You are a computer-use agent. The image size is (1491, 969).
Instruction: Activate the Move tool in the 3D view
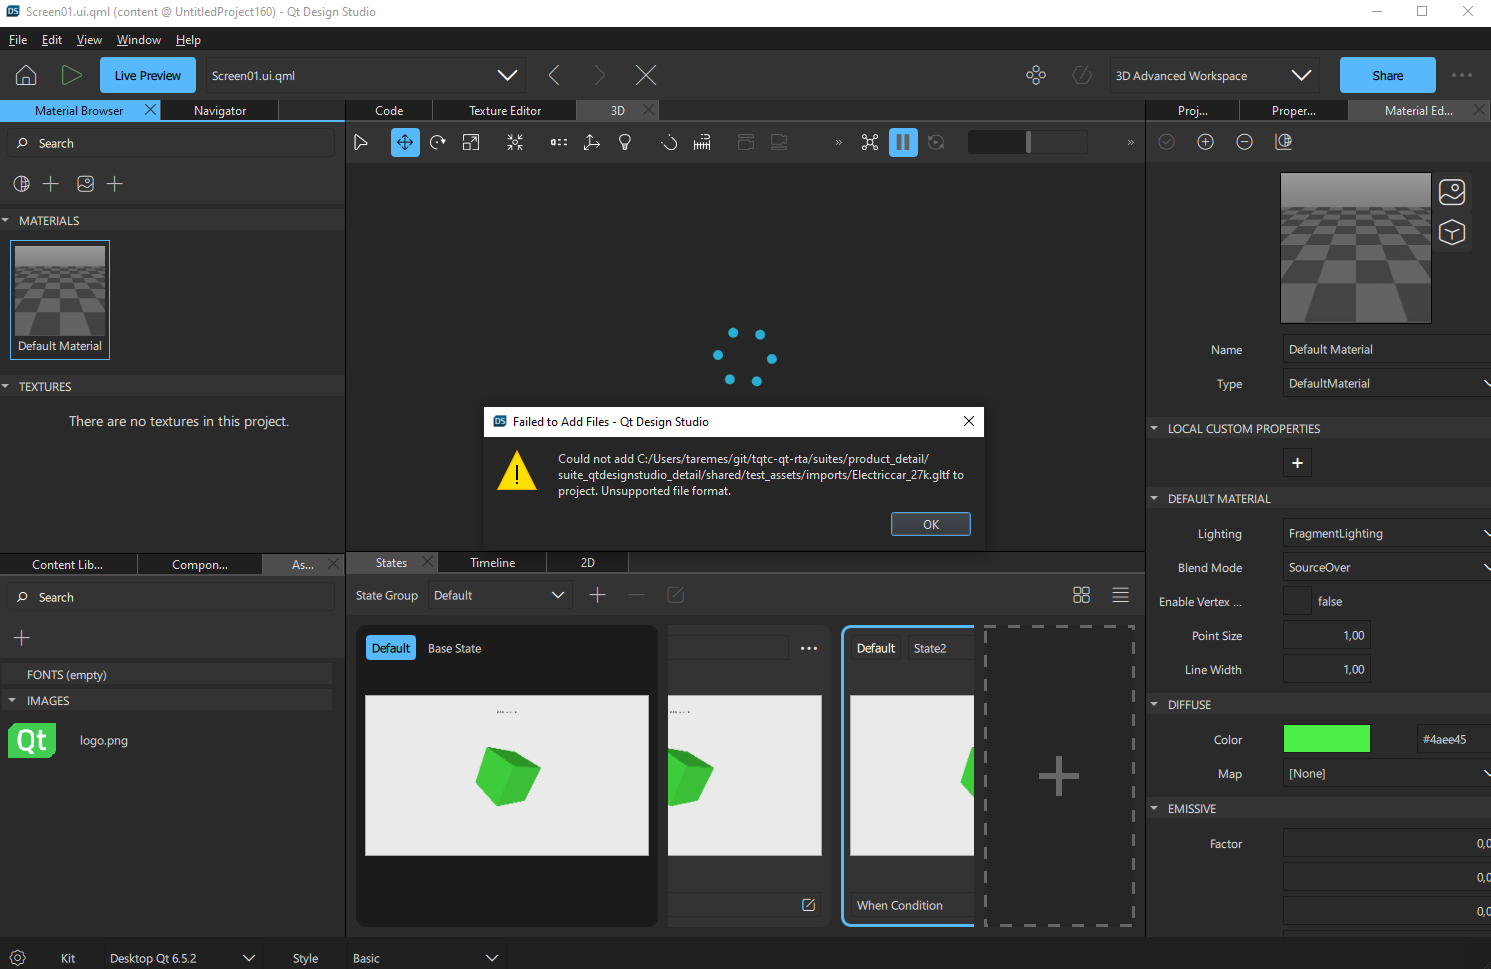coord(405,143)
